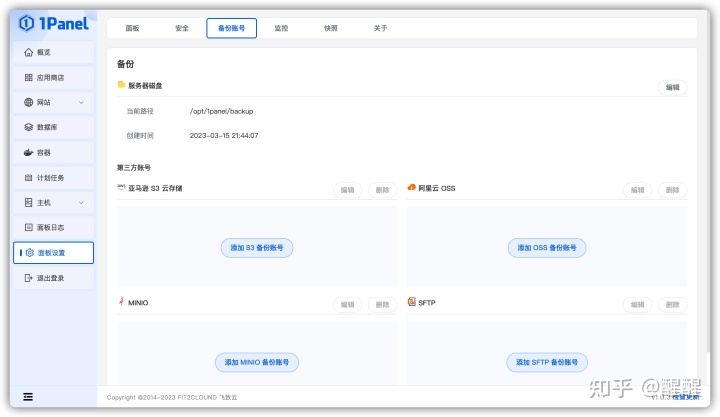
Task: Click 编辑 for 亚马逊 S3 云存储
Action: (348, 190)
